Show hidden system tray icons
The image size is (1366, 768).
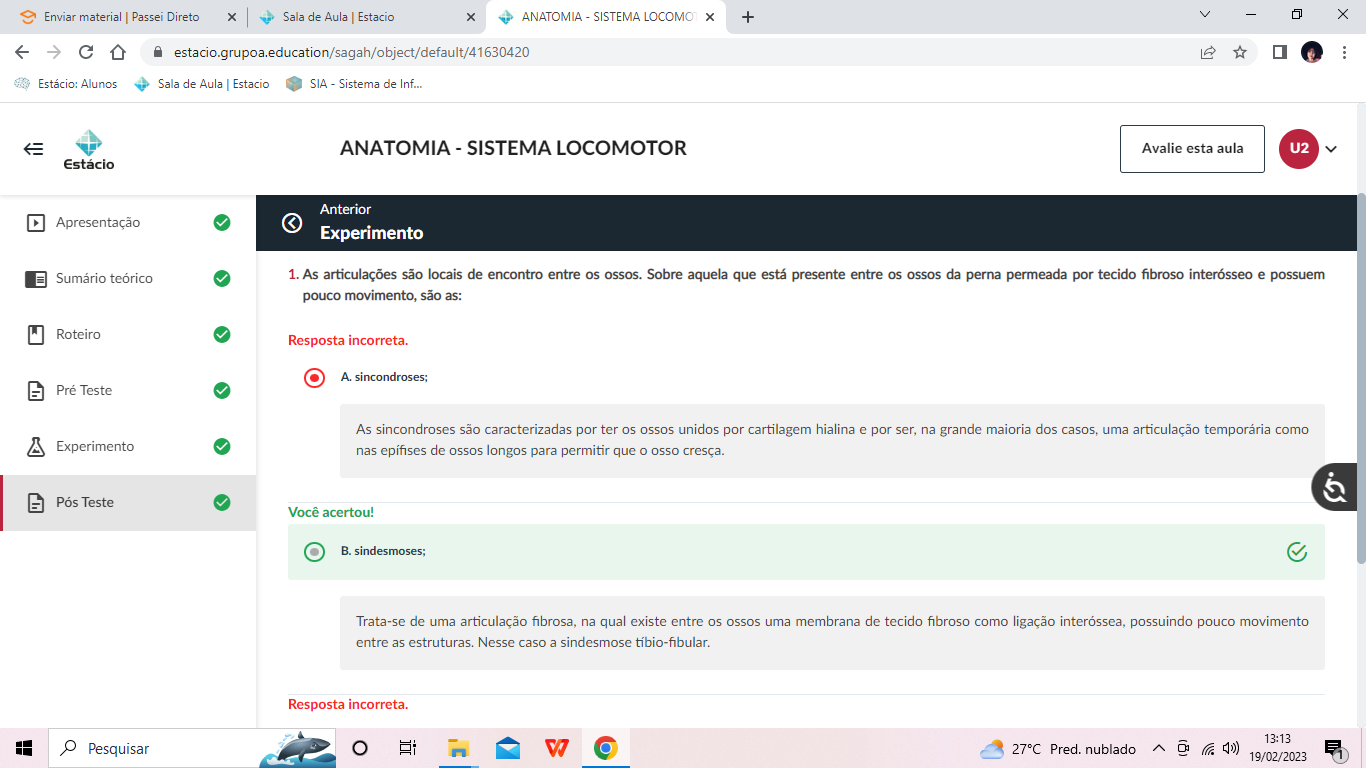coord(1159,748)
